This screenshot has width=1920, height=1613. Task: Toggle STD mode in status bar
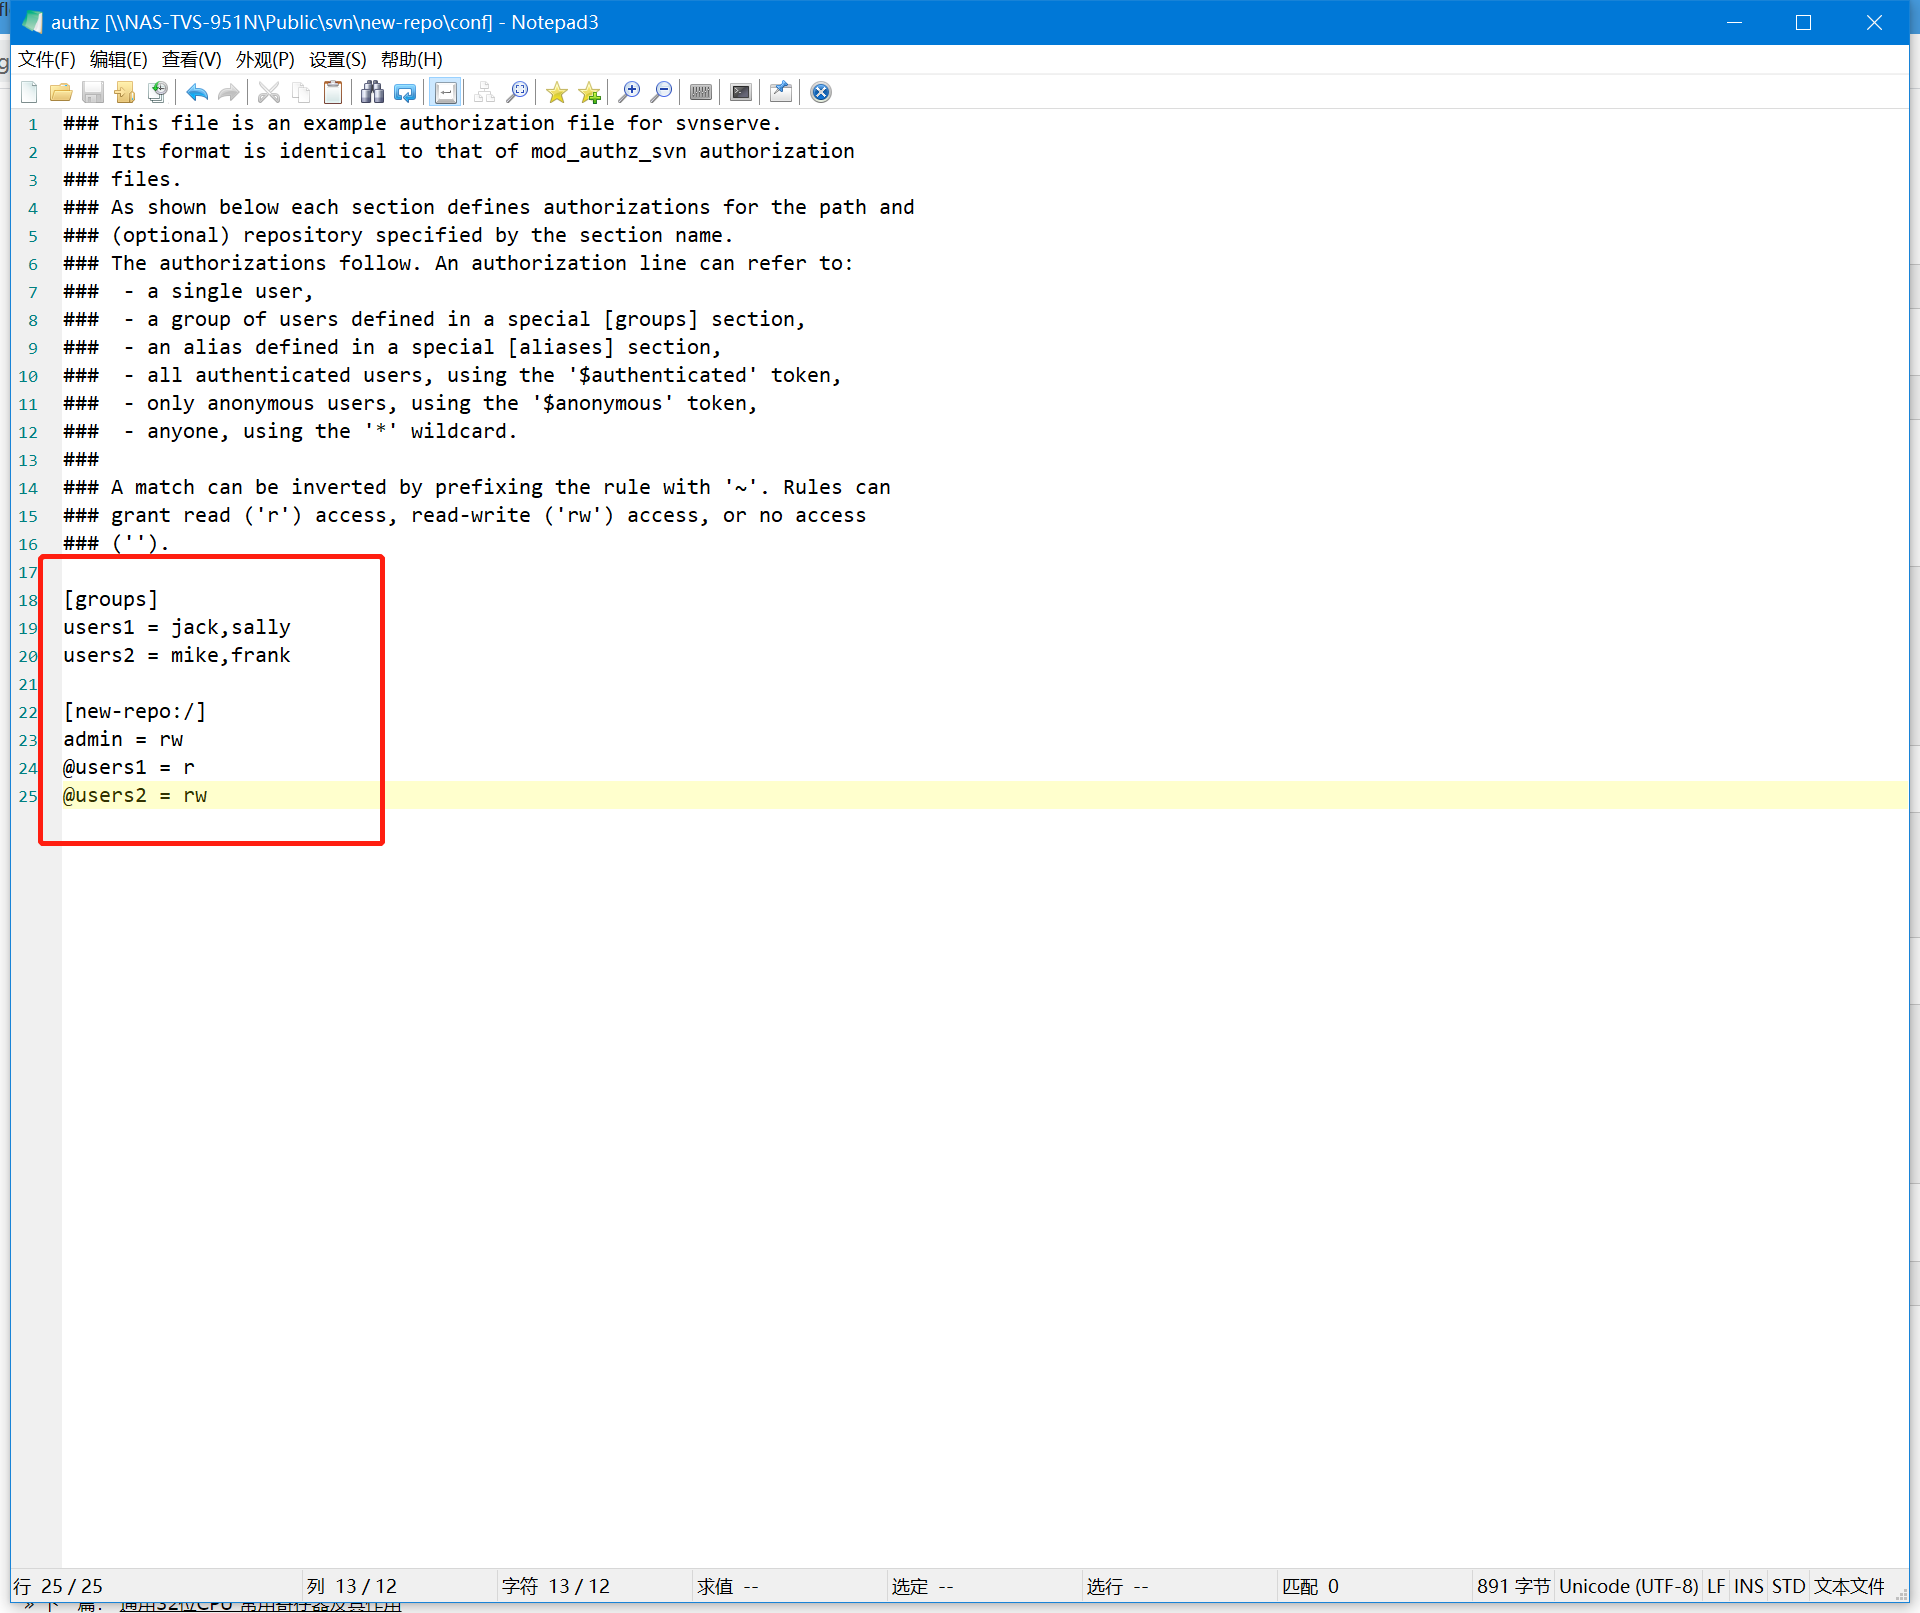1788,1586
